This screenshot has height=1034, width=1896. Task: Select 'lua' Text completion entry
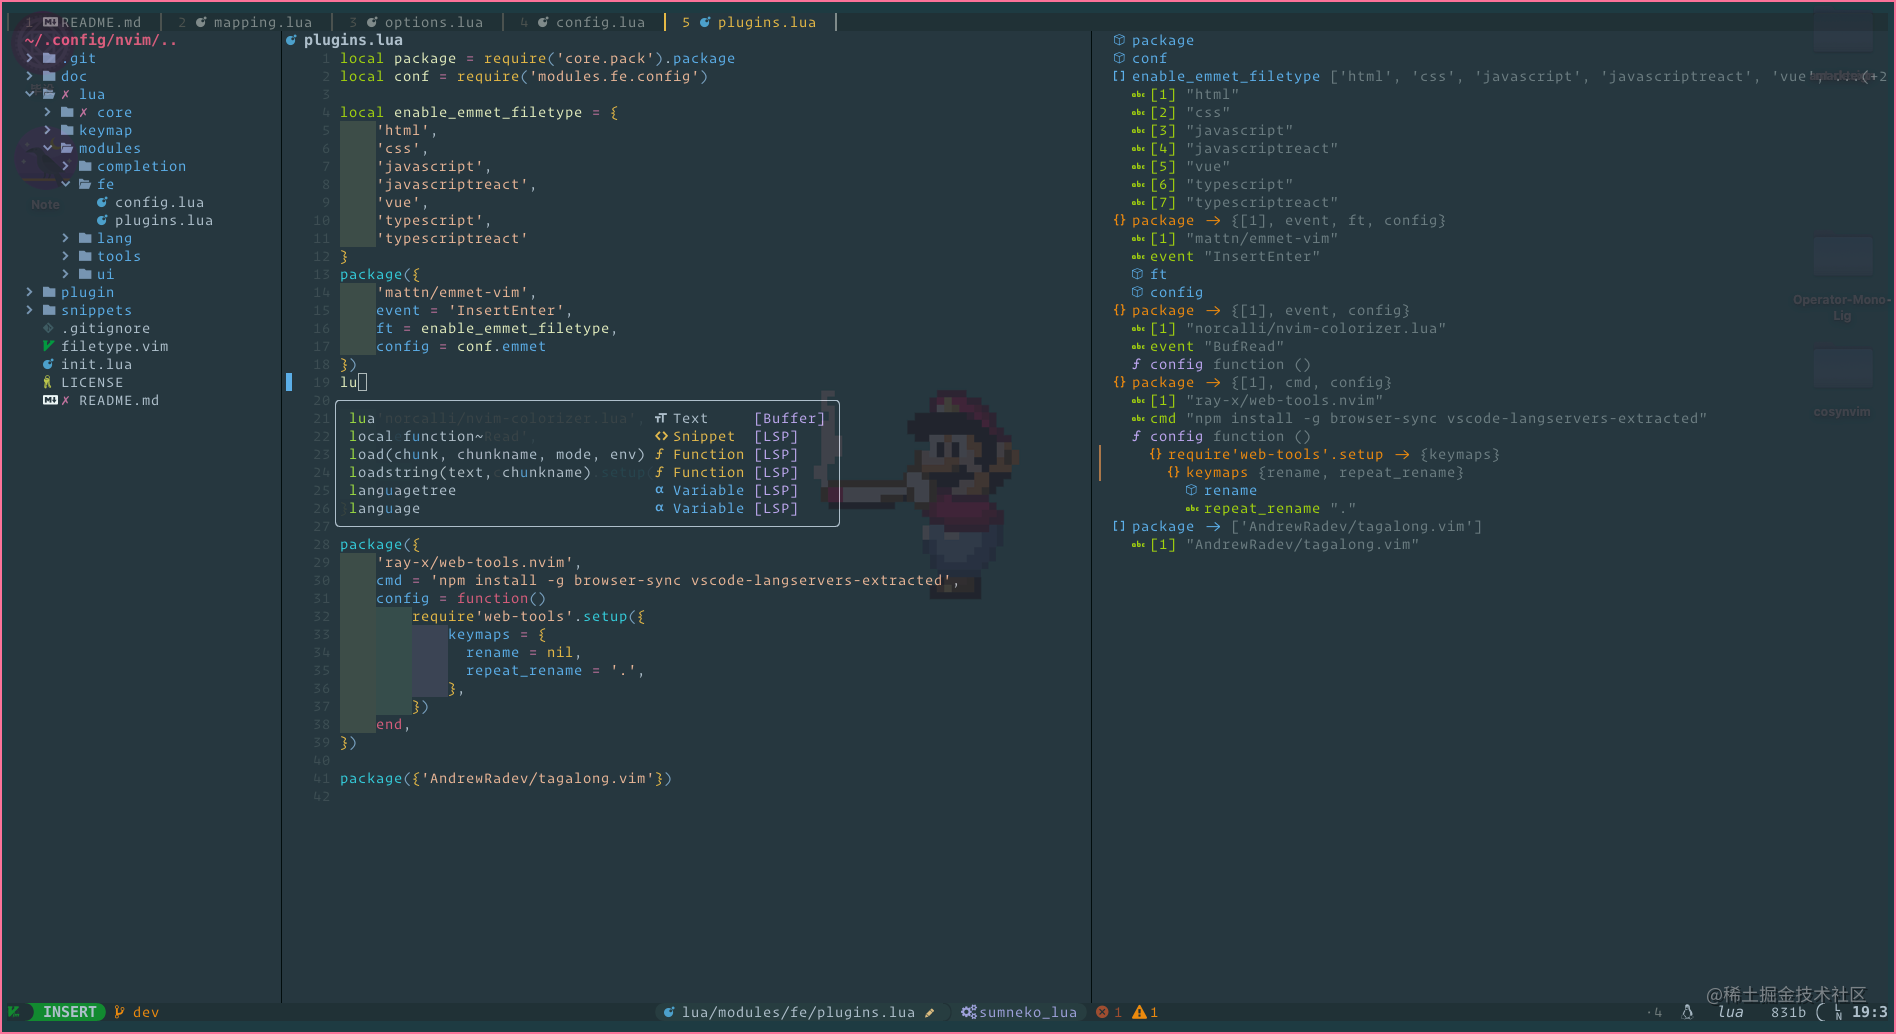587,418
